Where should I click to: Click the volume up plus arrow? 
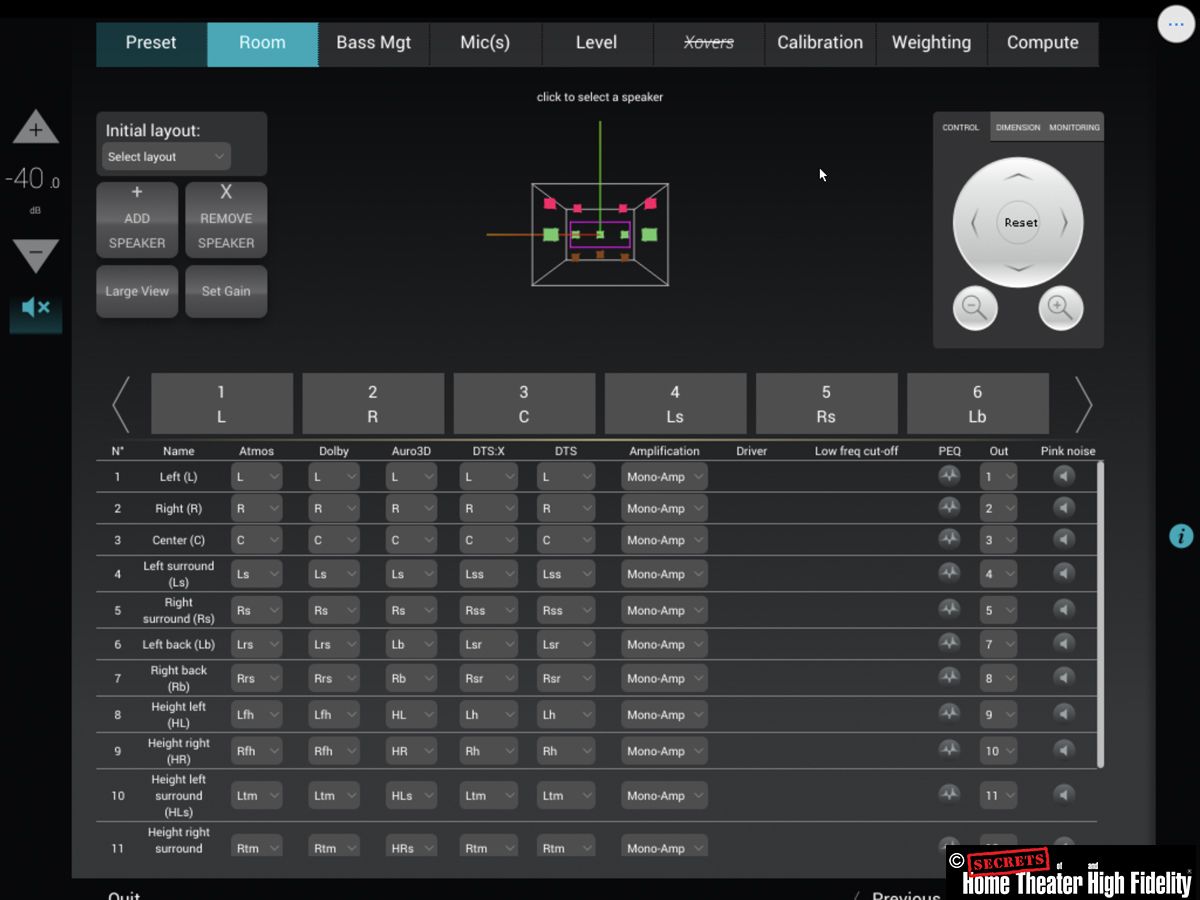[36, 128]
